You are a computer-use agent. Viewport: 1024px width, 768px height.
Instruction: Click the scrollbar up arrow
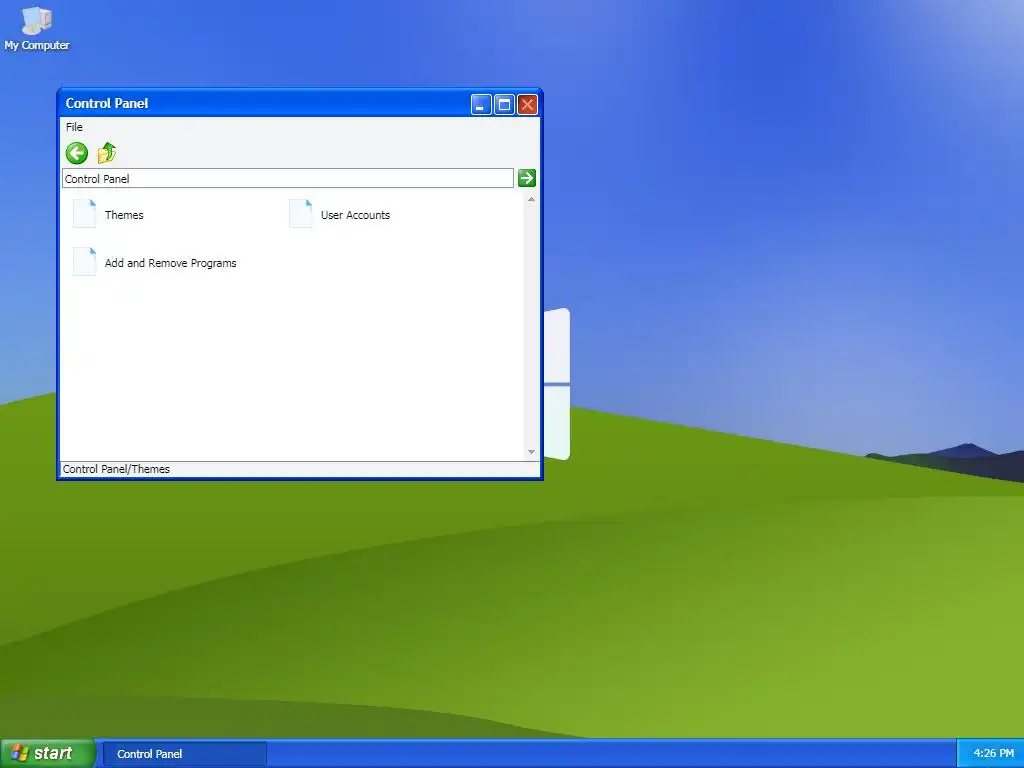pos(532,199)
